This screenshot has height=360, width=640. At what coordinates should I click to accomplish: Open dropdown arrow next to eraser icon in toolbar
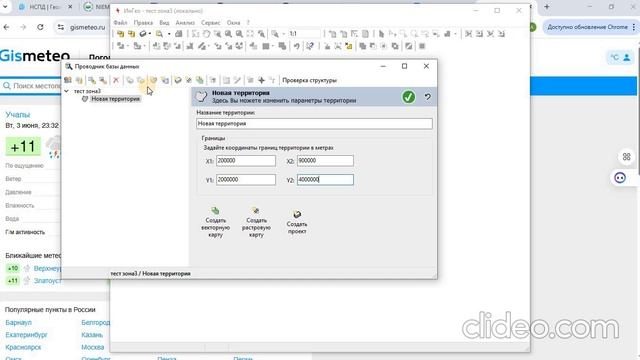coord(149,34)
